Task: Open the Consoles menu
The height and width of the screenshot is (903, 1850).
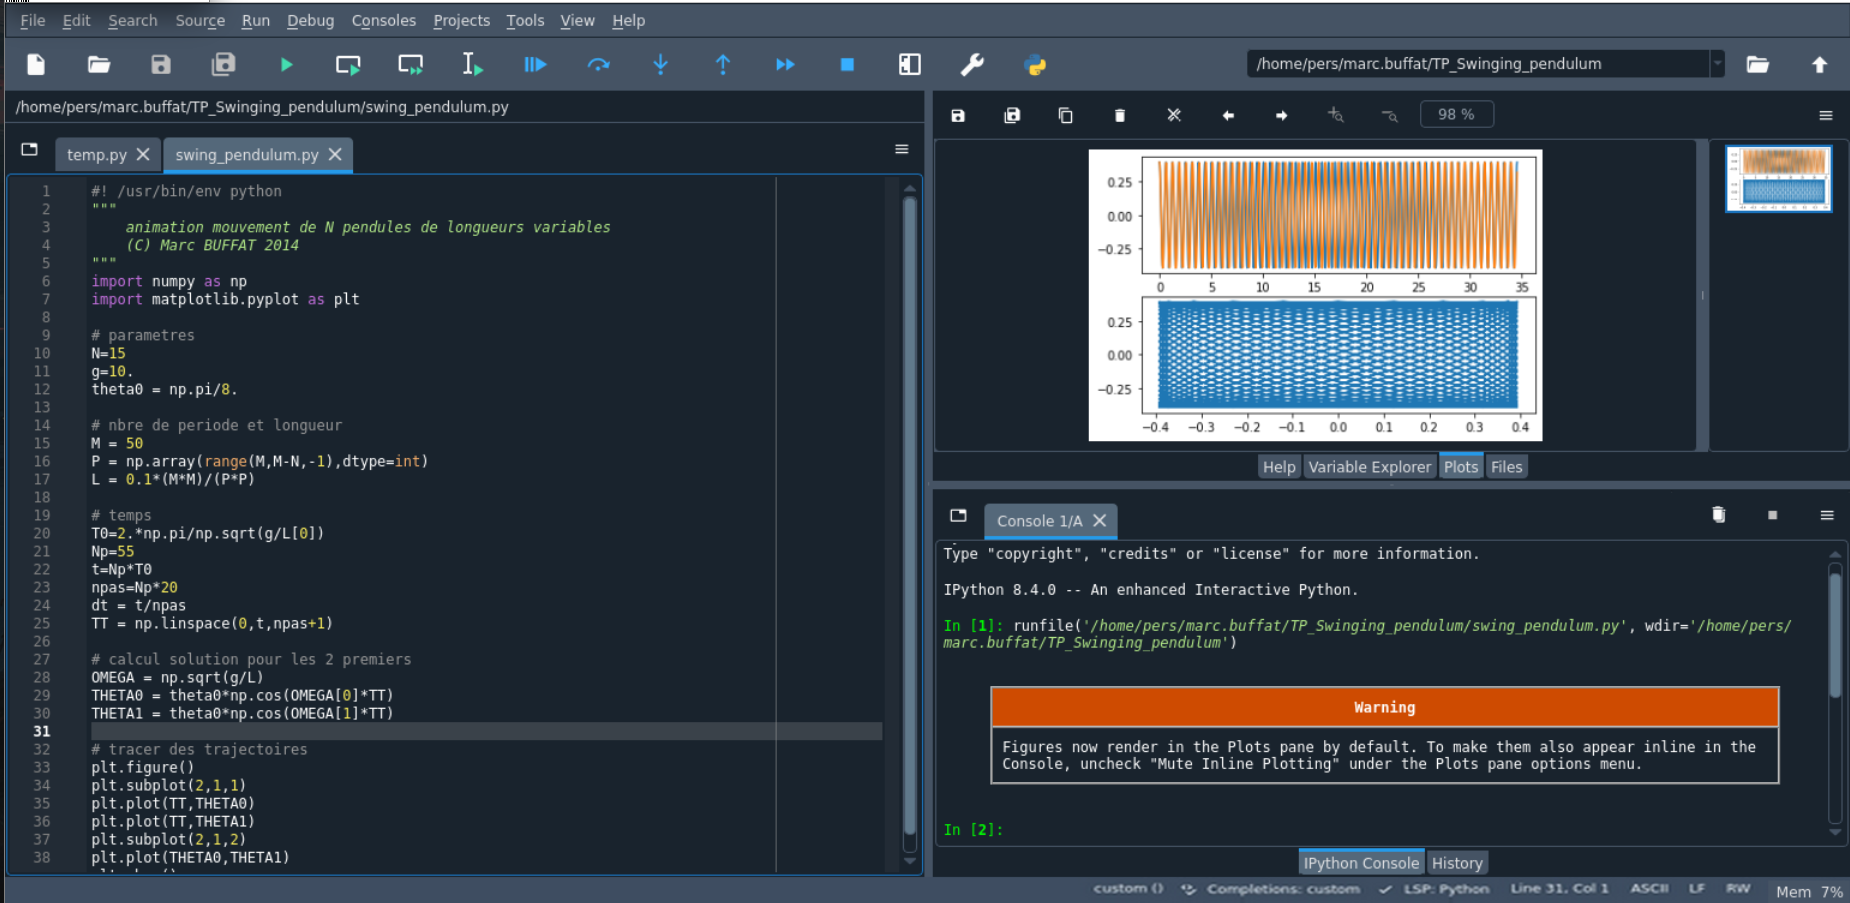Action: click(x=383, y=20)
